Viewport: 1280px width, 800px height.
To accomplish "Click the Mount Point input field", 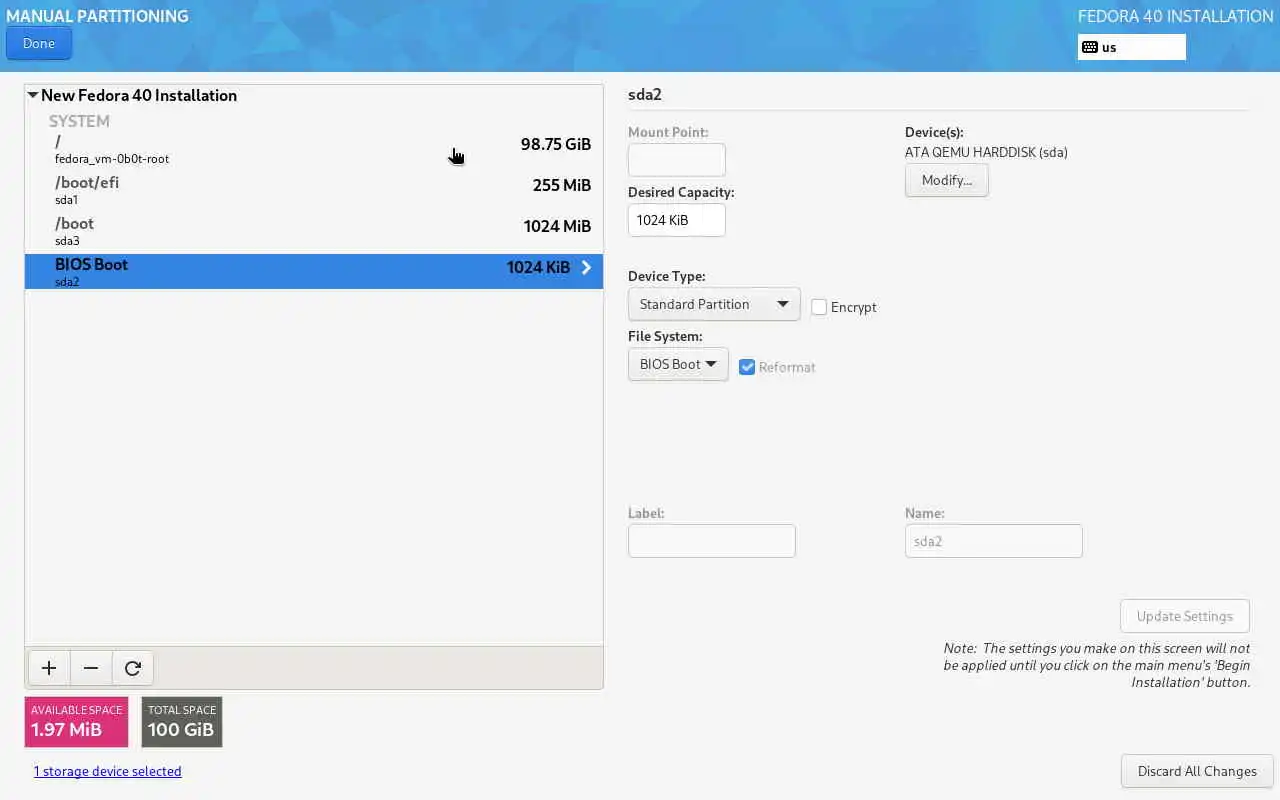I will pos(677,160).
